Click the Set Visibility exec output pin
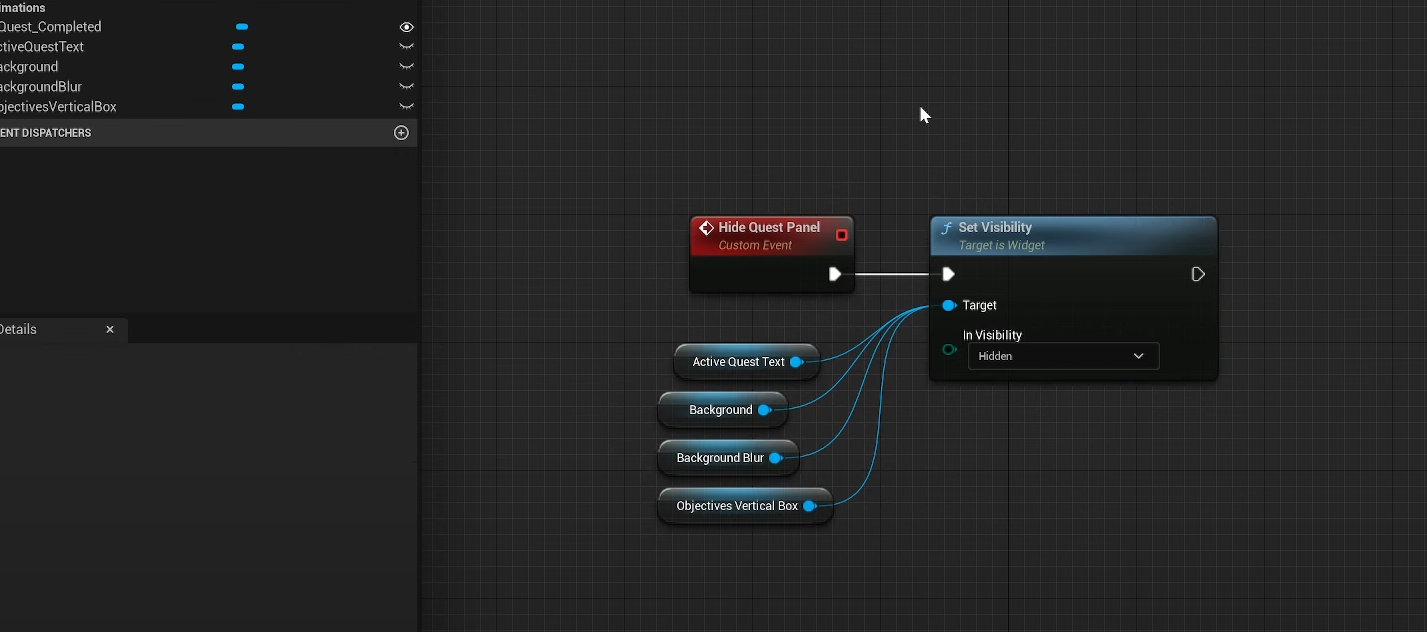Viewport: 1427px width, 632px height. pyautogui.click(x=1198, y=274)
